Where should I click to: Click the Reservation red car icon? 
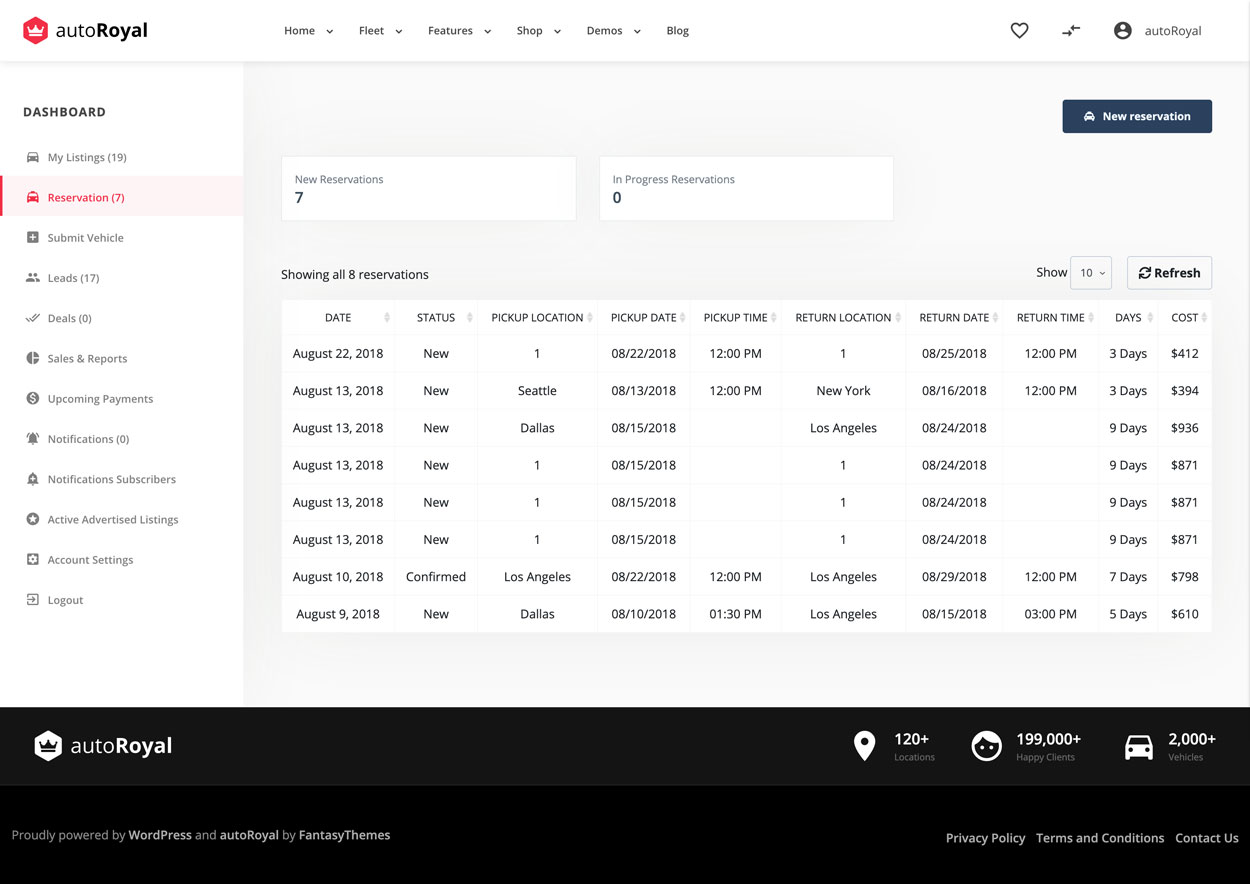click(33, 197)
